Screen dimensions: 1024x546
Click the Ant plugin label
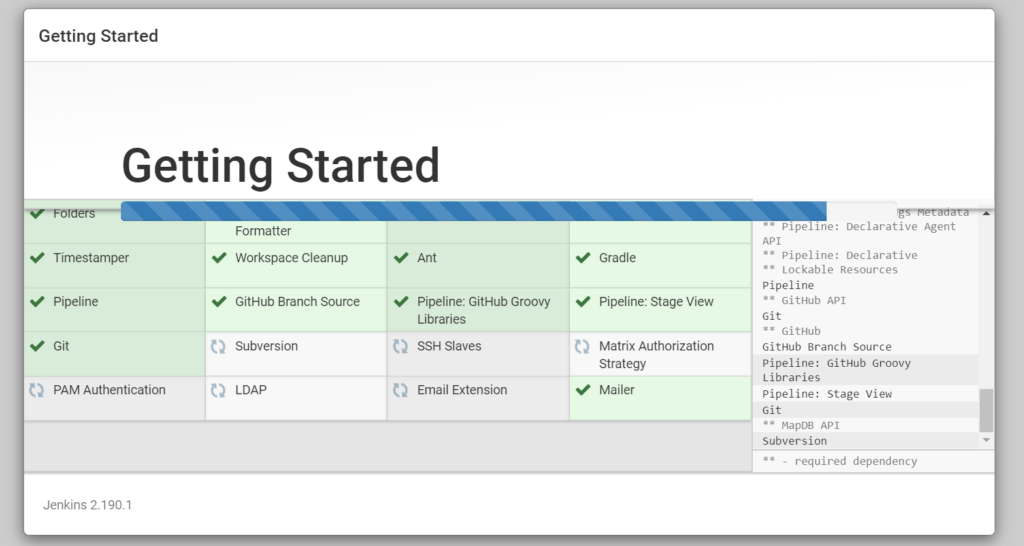(x=427, y=258)
